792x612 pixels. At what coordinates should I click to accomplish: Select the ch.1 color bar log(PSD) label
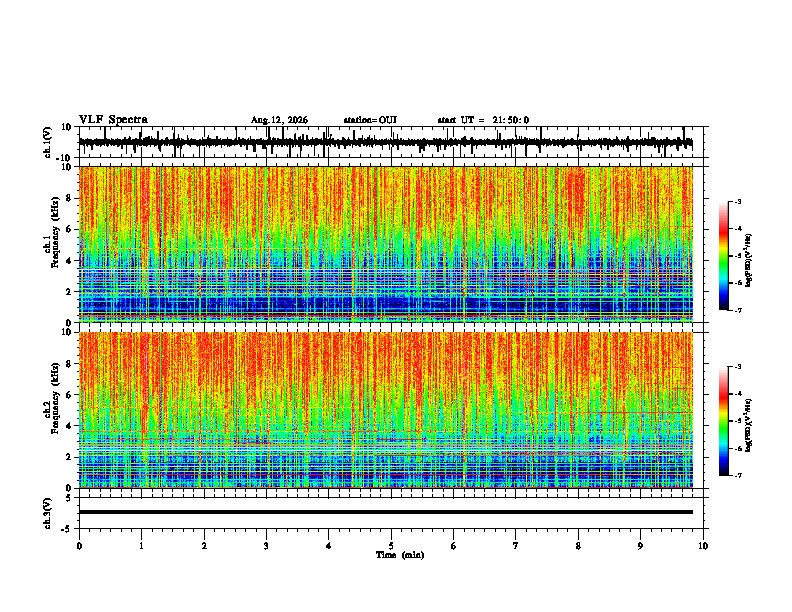[749, 261]
